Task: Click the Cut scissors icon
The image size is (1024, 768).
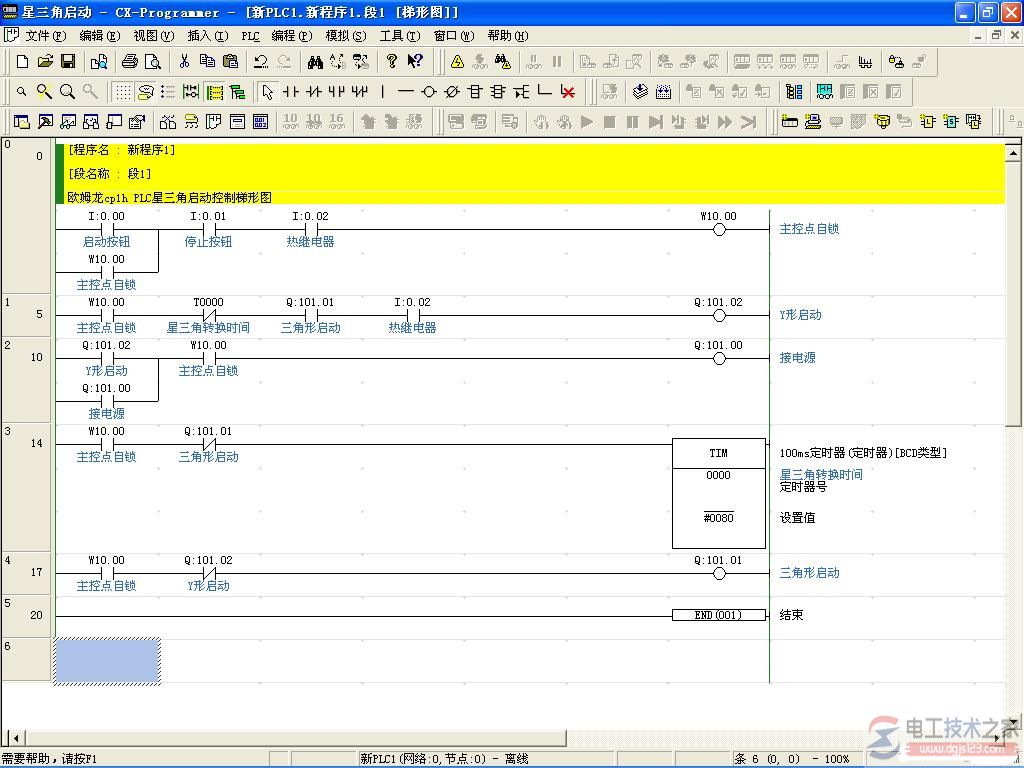Action: 184,62
